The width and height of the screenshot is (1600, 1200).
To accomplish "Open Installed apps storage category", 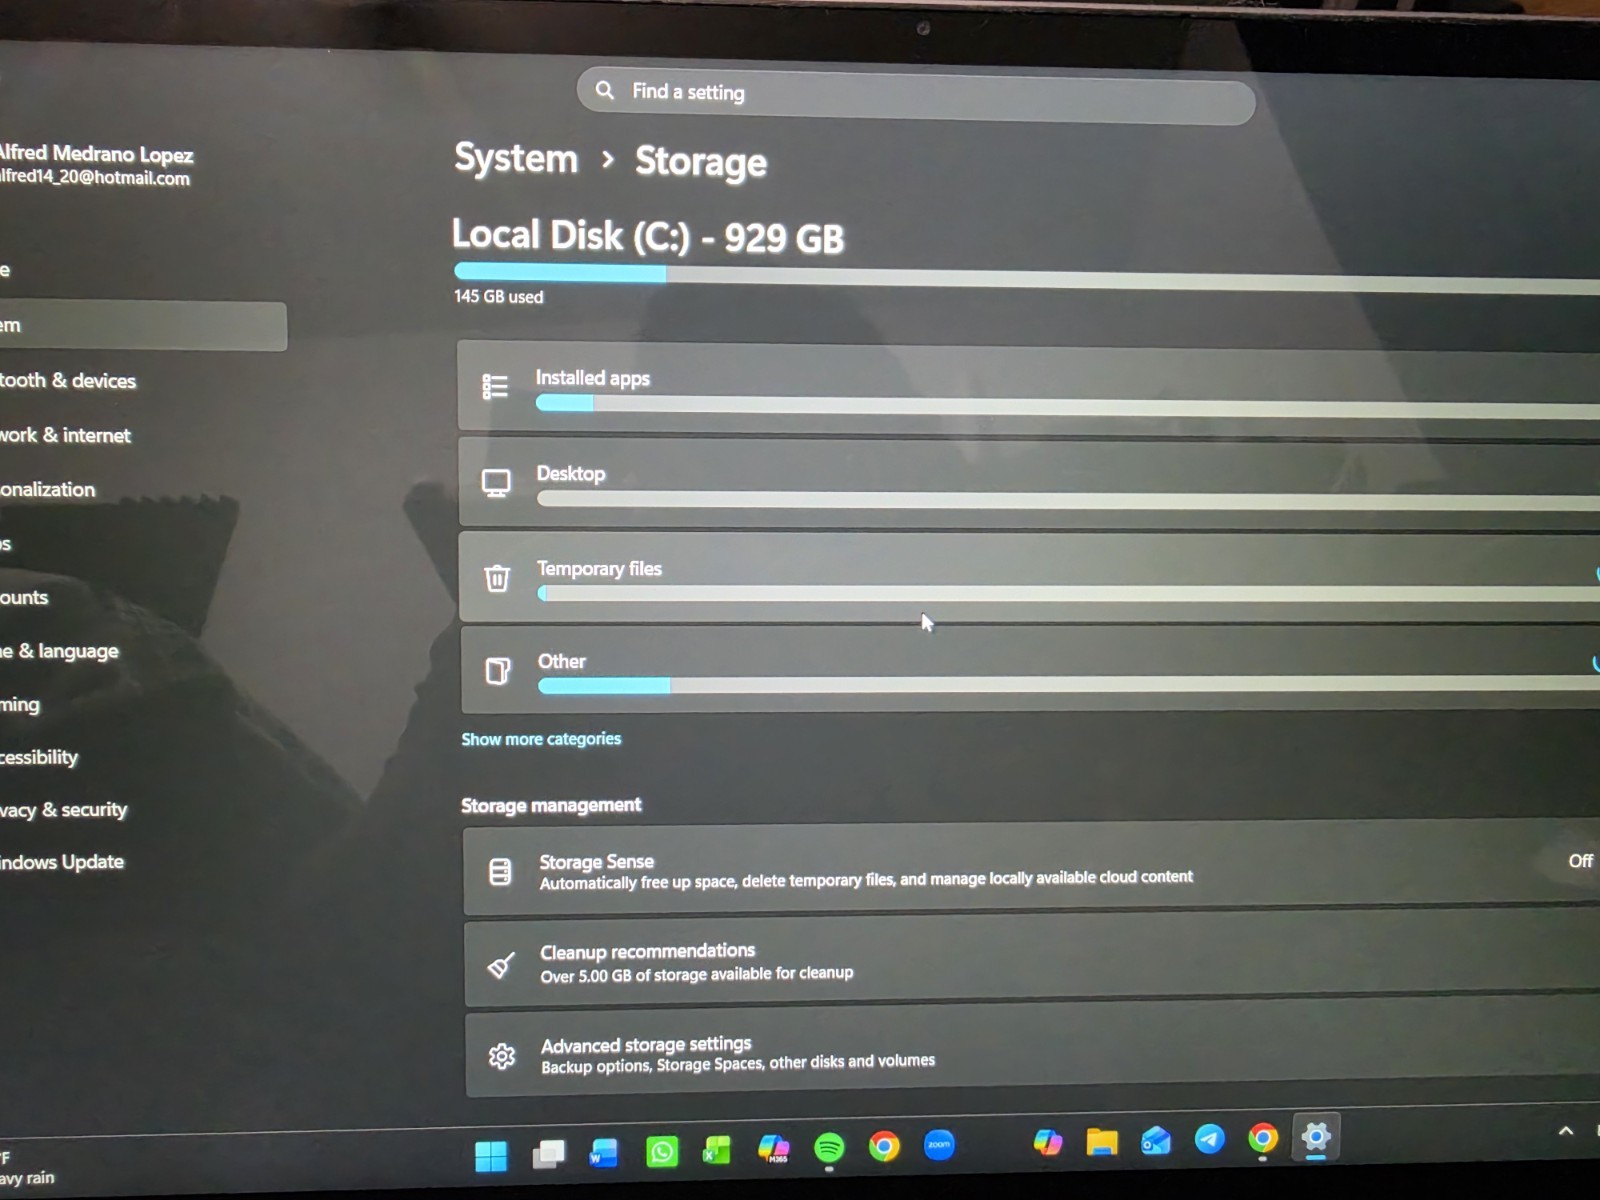I will click(1029, 390).
